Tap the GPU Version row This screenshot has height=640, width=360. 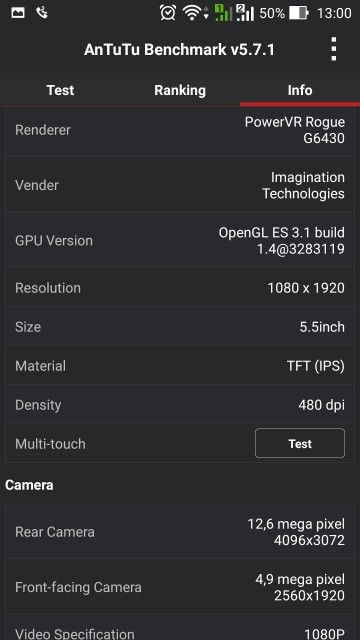tap(180, 240)
